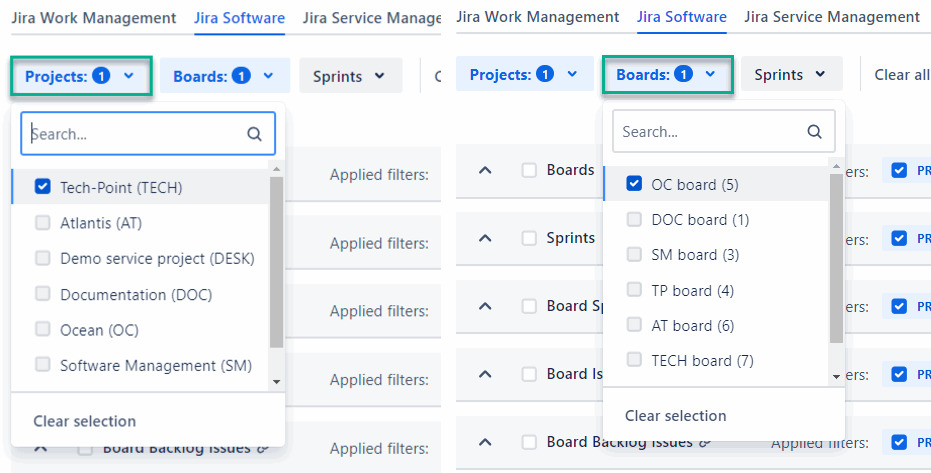Screen dimensions: 931x473
Task: Expand the Sprints dropdown next to the Clear all button
Action: pyautogui.click(x=791, y=74)
